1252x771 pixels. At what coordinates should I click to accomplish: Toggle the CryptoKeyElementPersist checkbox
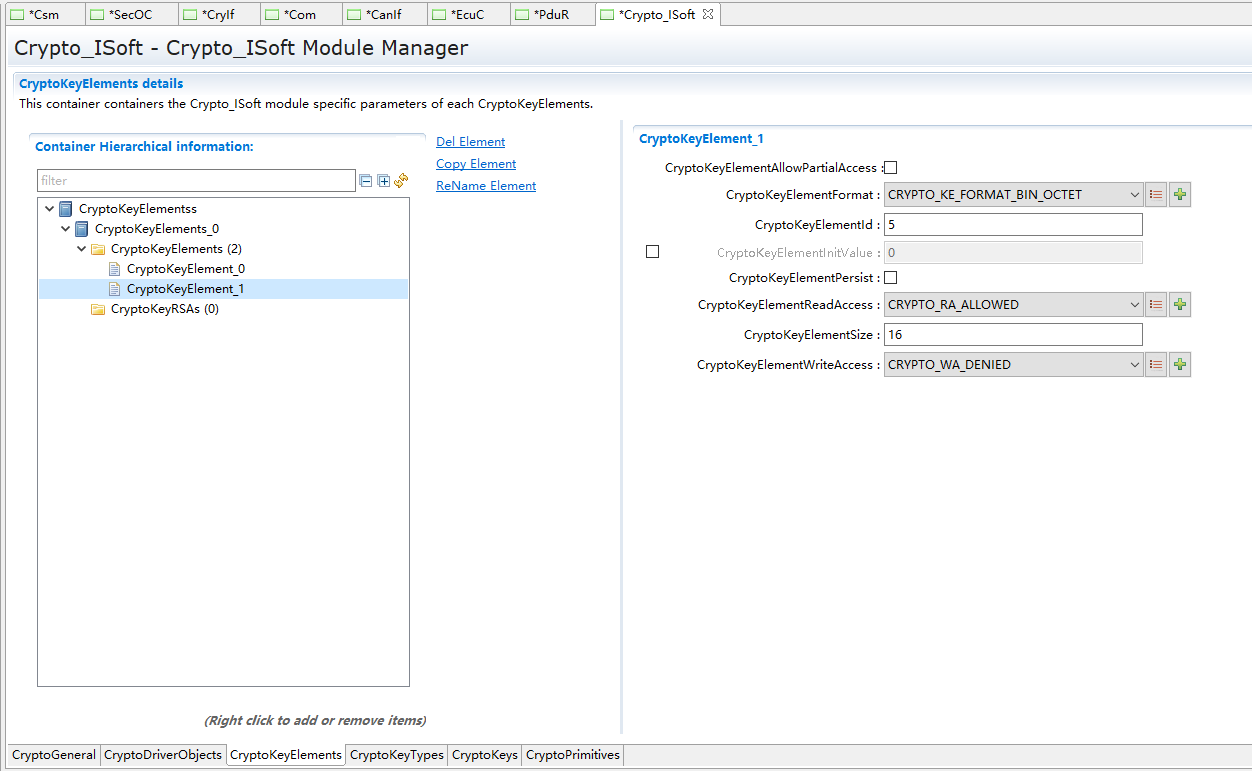(890, 278)
